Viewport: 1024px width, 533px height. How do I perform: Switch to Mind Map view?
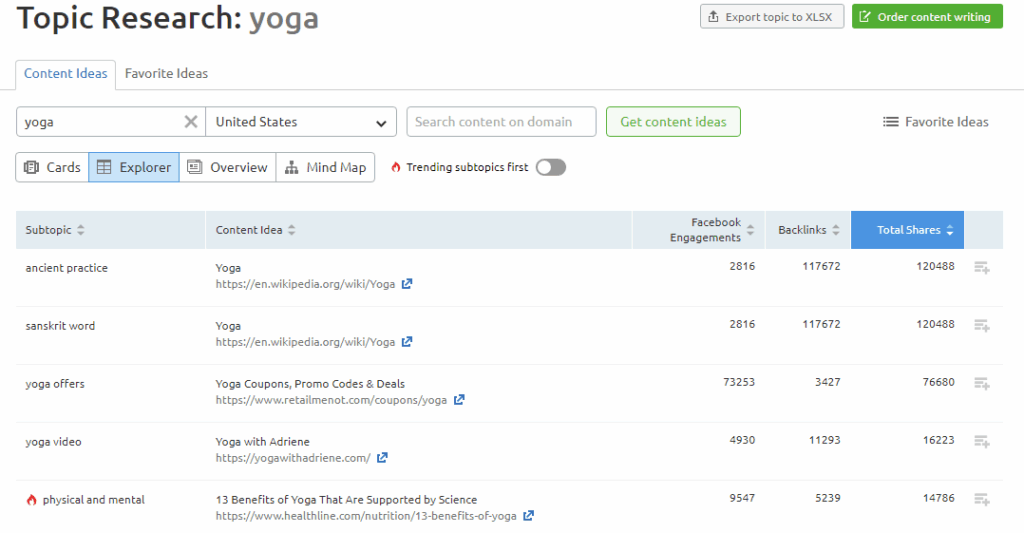pyautogui.click(x=325, y=167)
